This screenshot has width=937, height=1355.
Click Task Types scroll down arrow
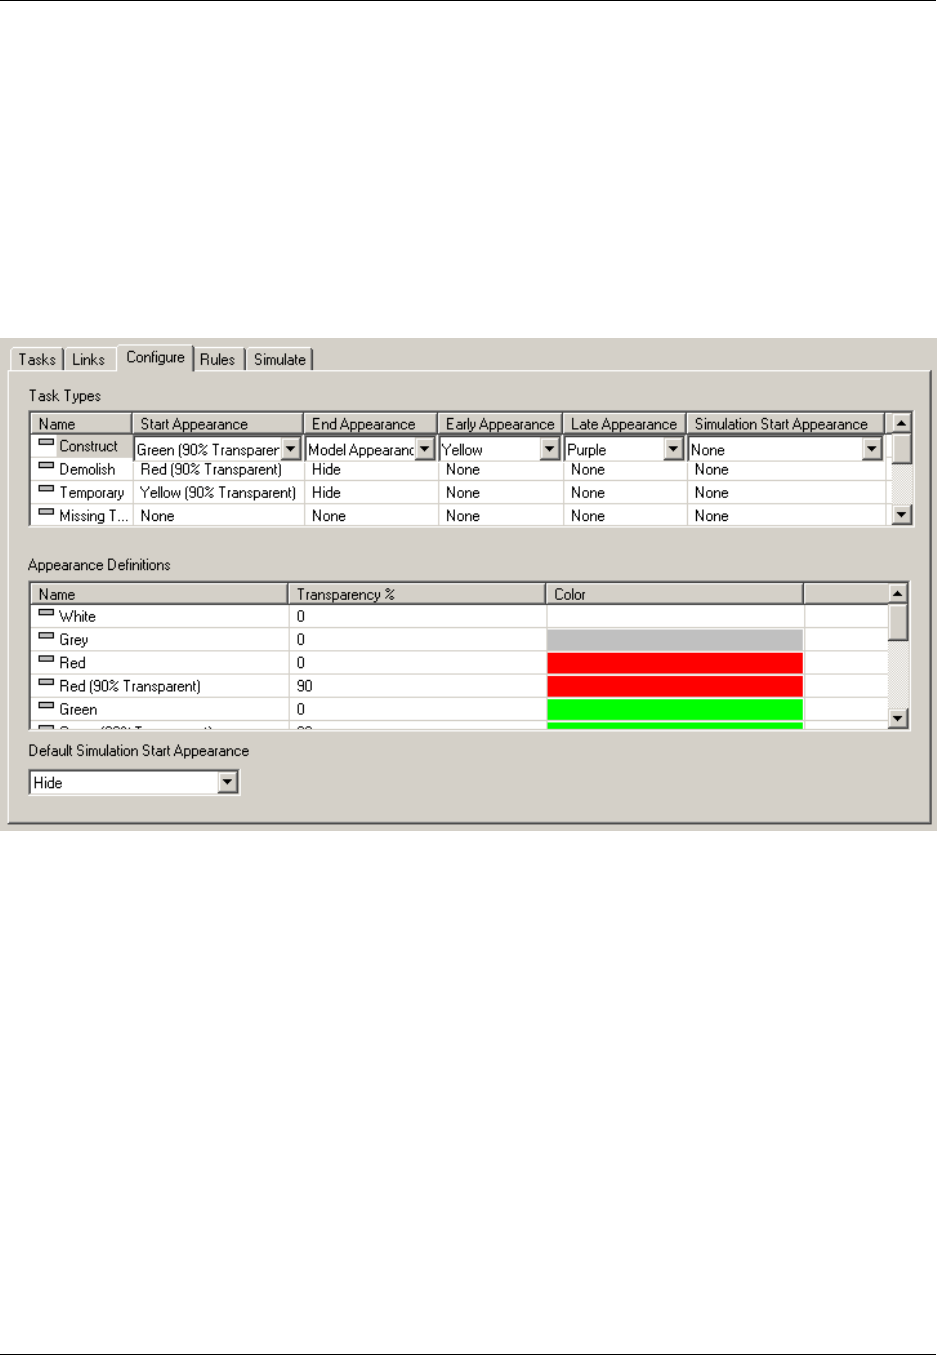(901, 515)
